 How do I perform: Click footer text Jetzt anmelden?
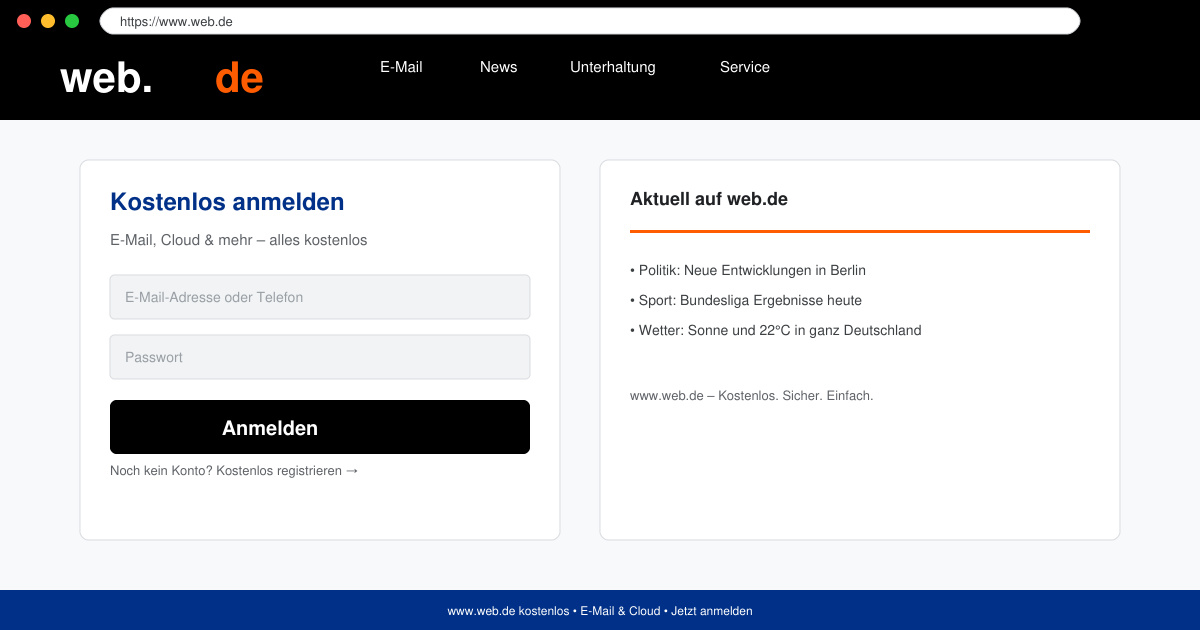pos(712,611)
